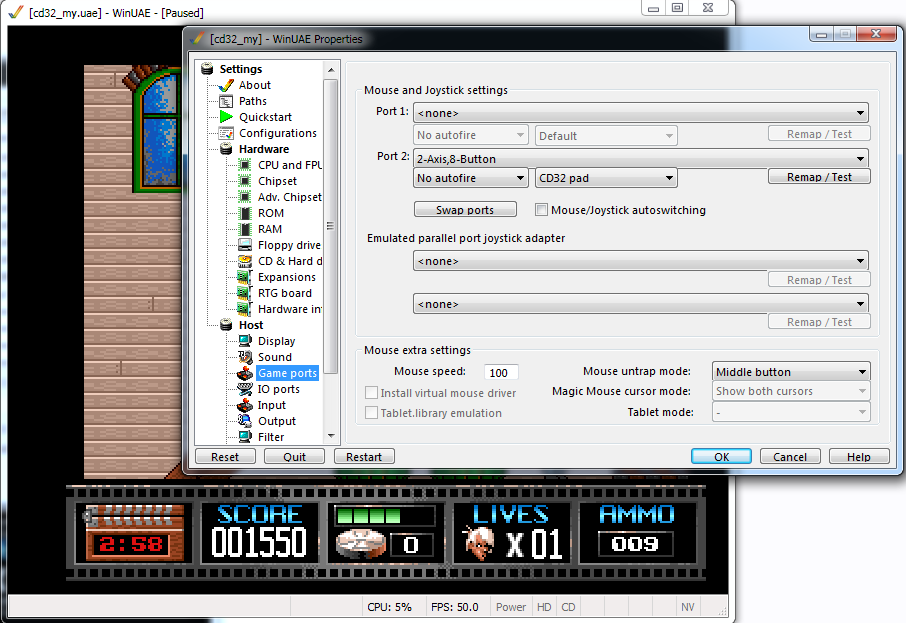This screenshot has height=623, width=906.
Task: Click the Input joystick icon
Action: point(245,405)
